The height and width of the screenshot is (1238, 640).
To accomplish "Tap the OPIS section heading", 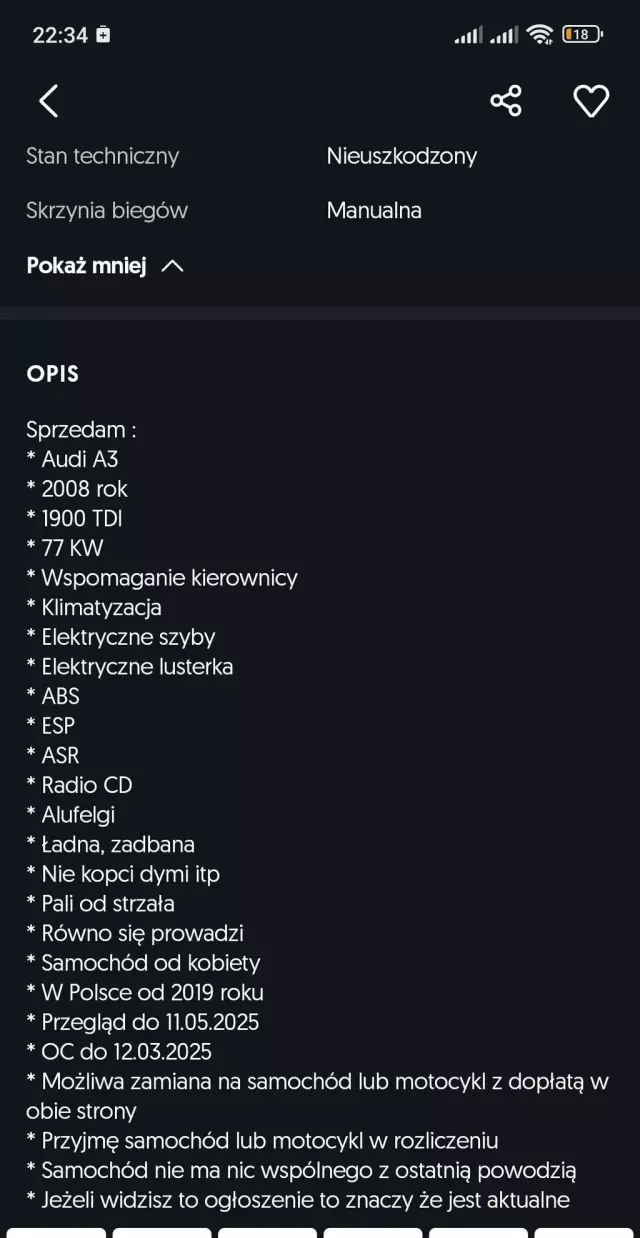I will click(x=52, y=374).
